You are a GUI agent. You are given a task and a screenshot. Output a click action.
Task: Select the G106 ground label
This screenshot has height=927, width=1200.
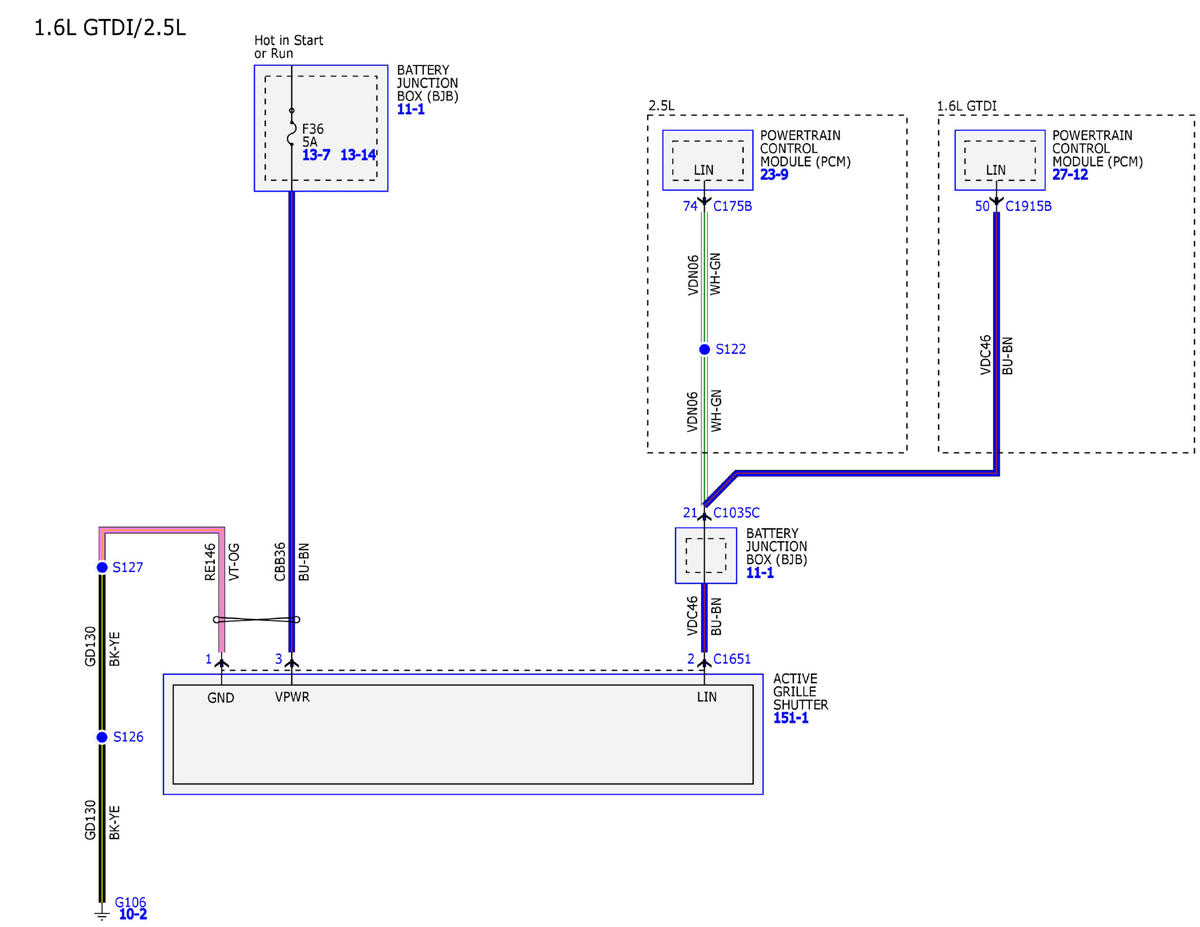pyautogui.click(x=131, y=901)
